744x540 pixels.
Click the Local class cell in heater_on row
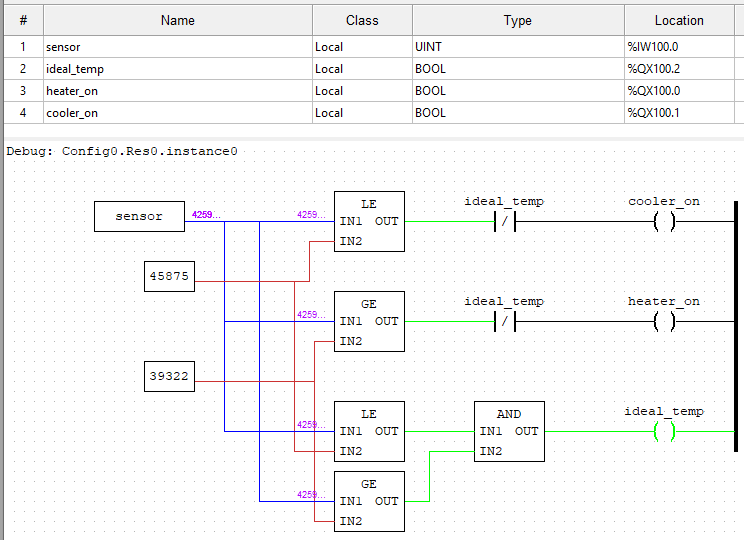(x=362, y=91)
